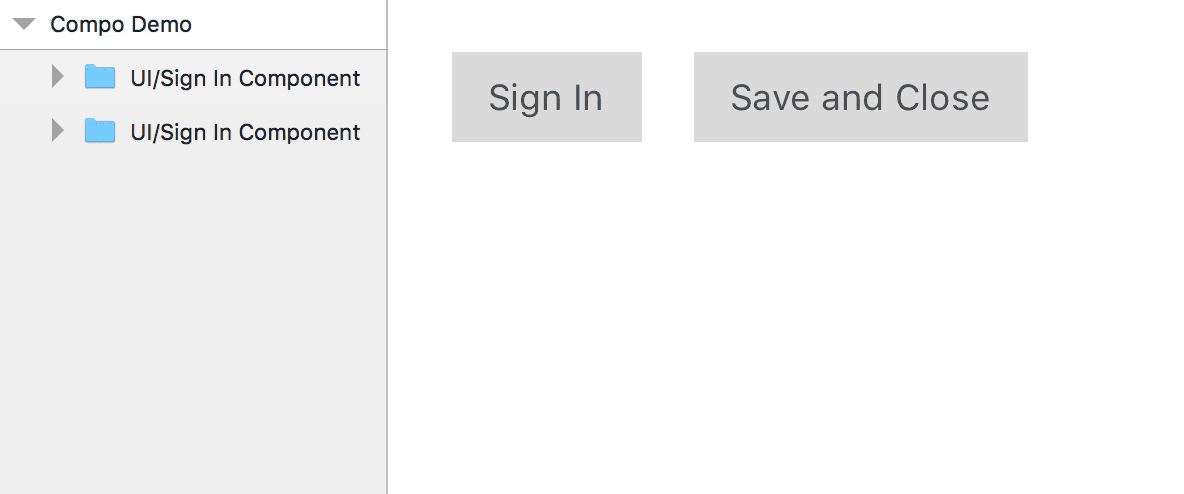Expand the lower UI/Sign In Component folder arrow

[x=57, y=131]
